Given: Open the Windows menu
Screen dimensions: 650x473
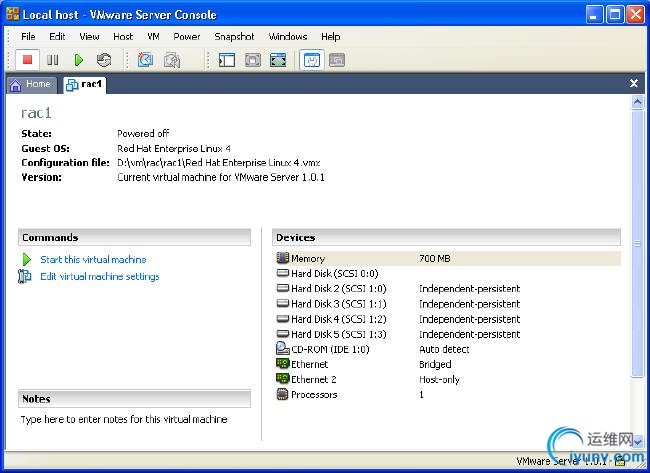Looking at the screenshot, I should coord(288,36).
